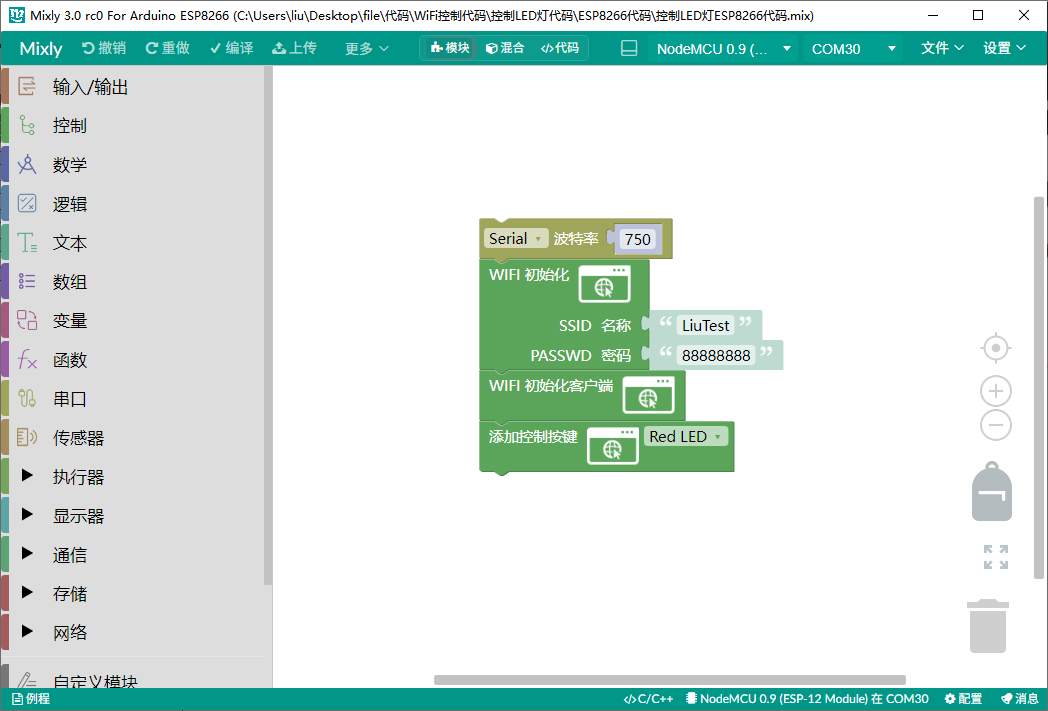
Task: Expand the 通信 category
Action: click(x=27, y=553)
